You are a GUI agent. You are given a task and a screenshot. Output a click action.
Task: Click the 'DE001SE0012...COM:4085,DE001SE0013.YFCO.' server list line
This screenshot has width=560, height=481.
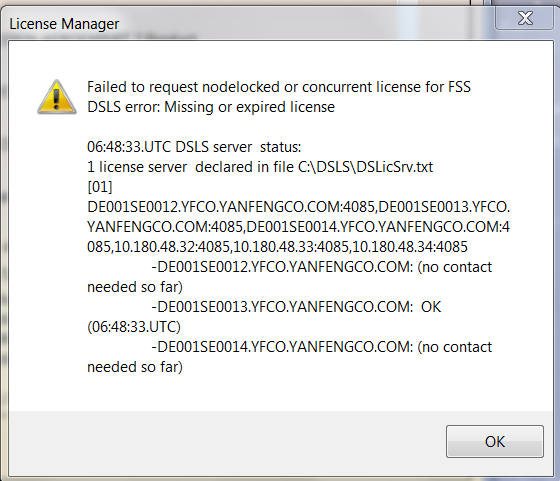299,207
